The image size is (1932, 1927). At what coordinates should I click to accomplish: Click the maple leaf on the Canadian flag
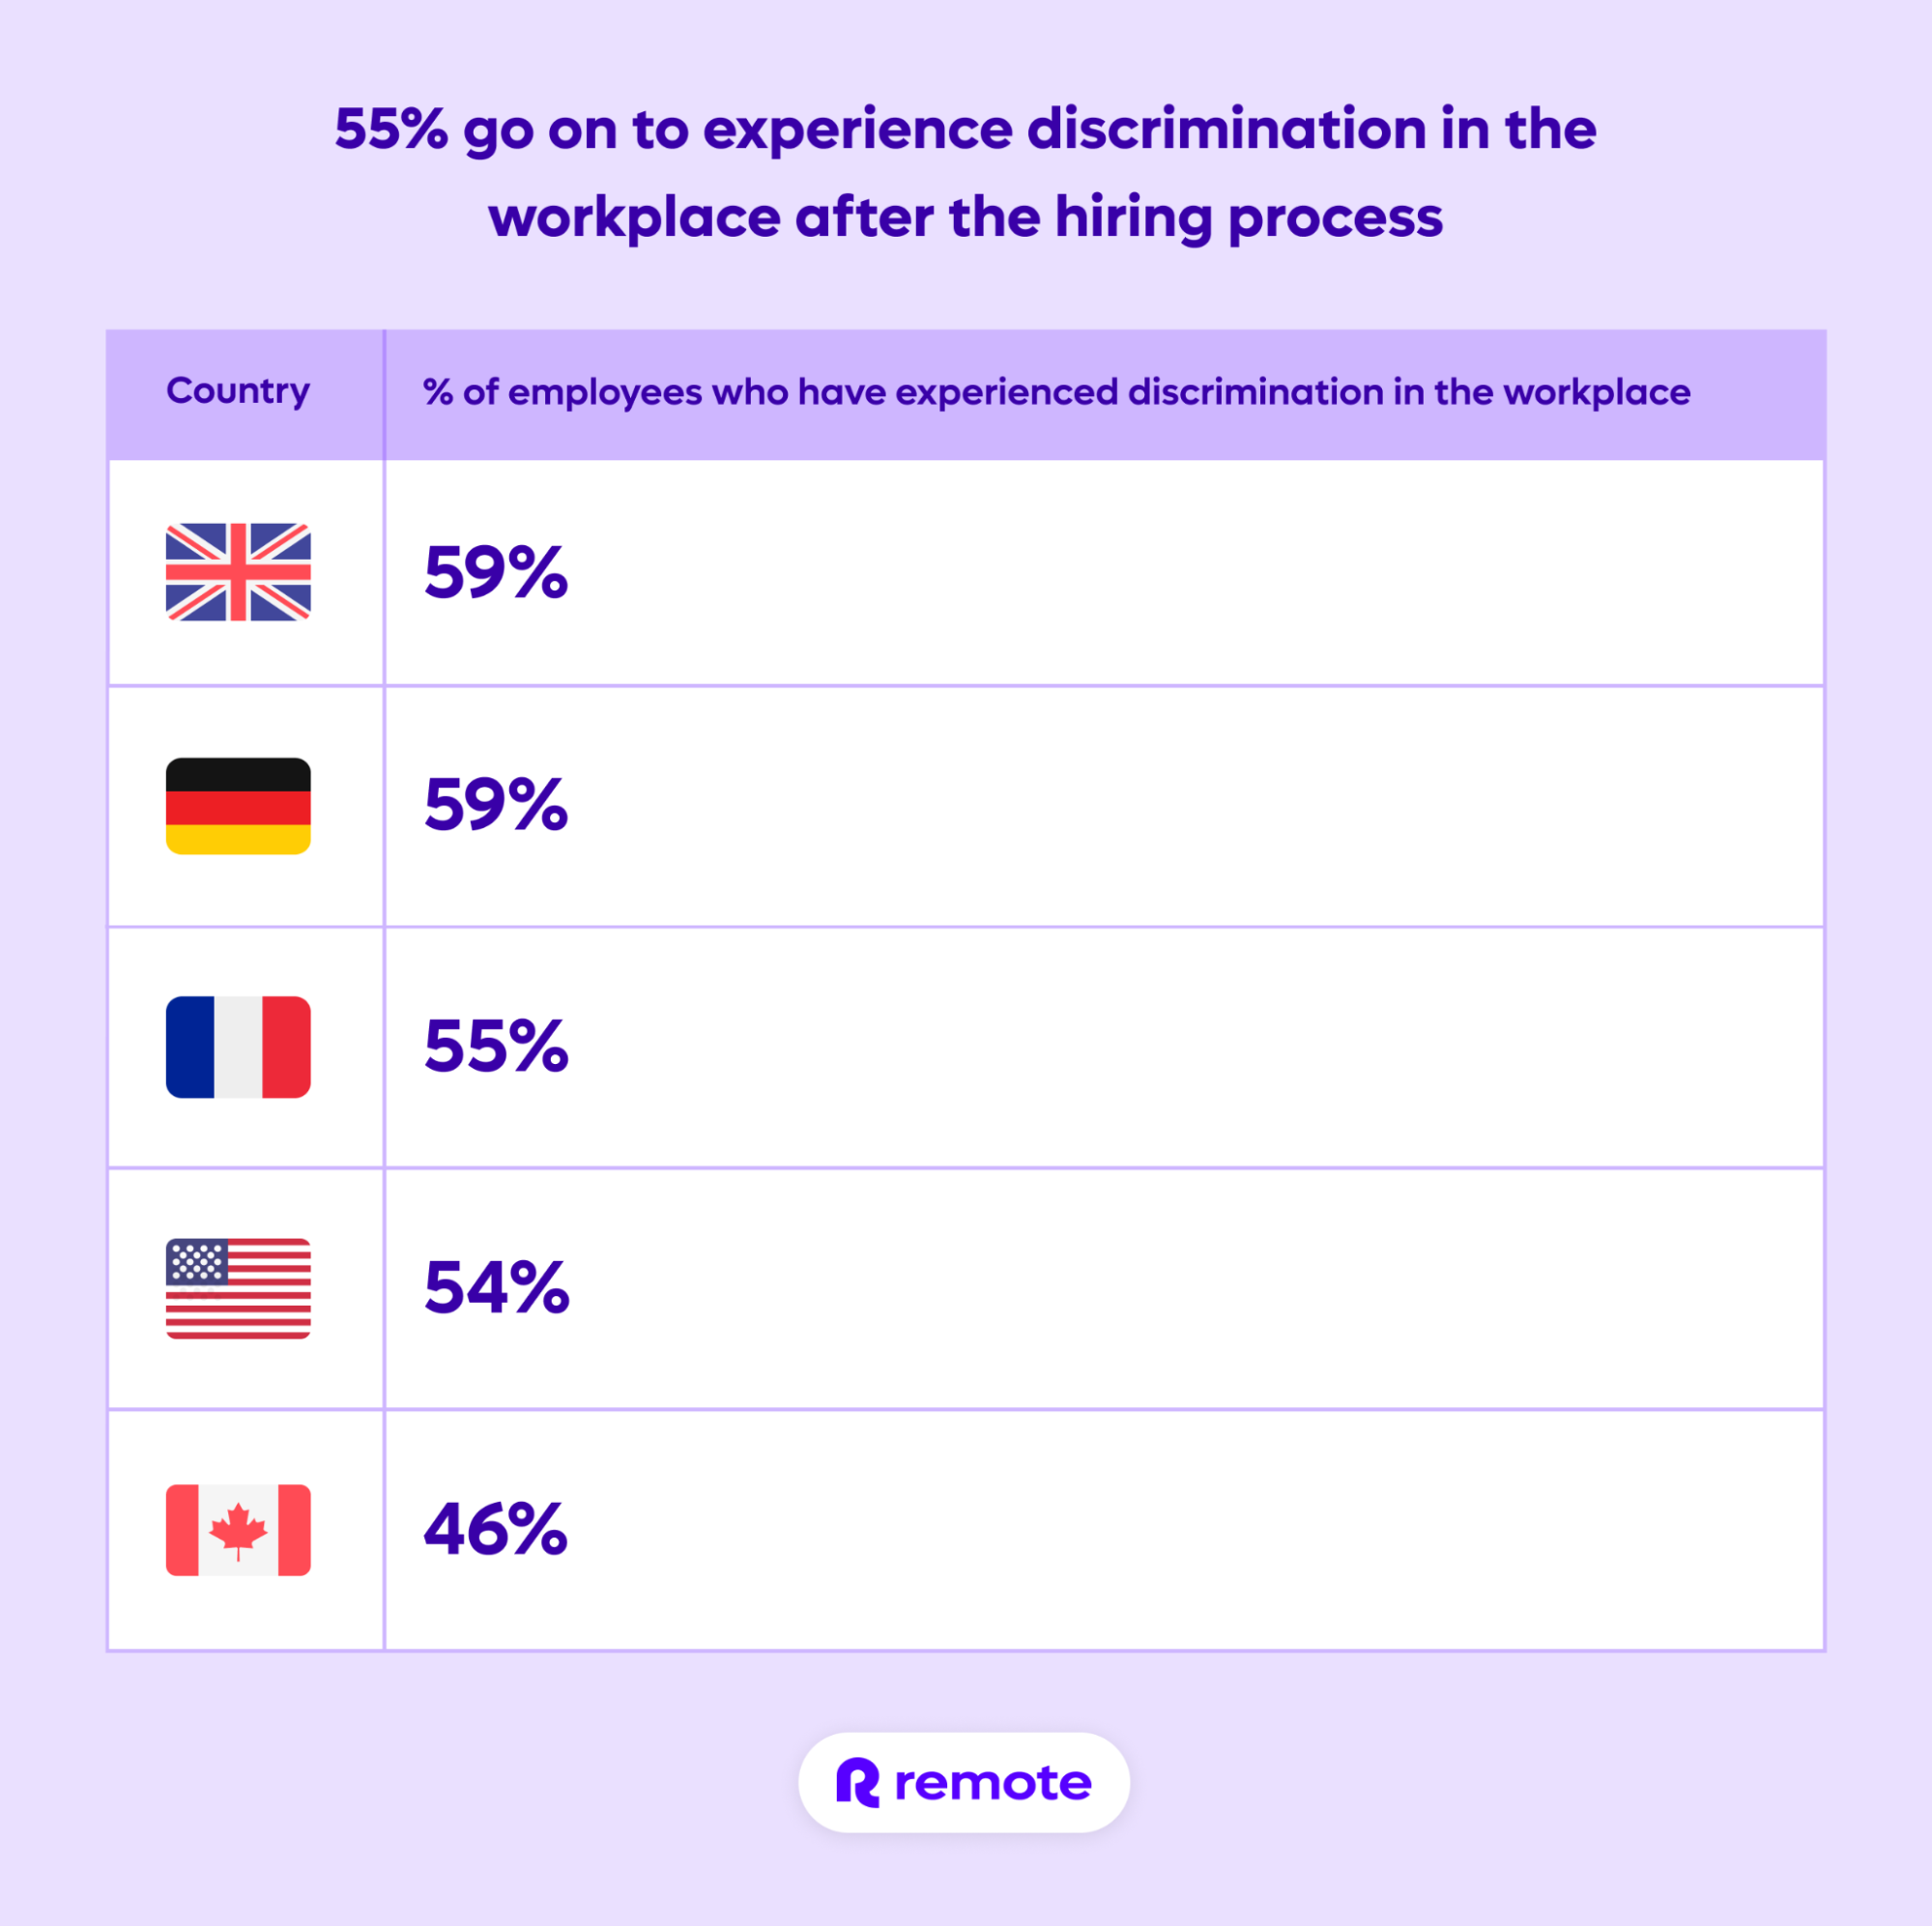(x=238, y=1530)
